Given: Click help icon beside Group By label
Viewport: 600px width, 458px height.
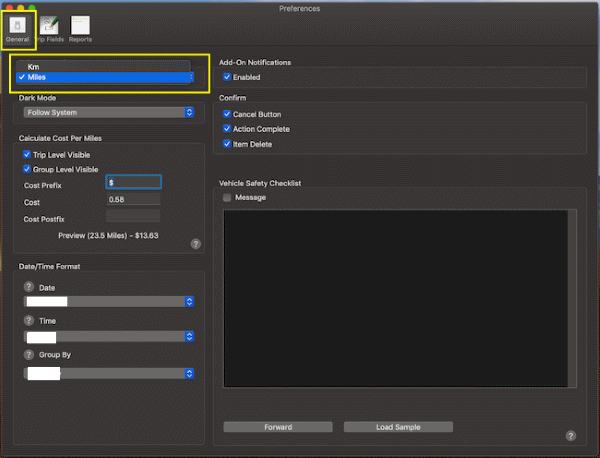Looking at the screenshot, I should [x=29, y=354].
